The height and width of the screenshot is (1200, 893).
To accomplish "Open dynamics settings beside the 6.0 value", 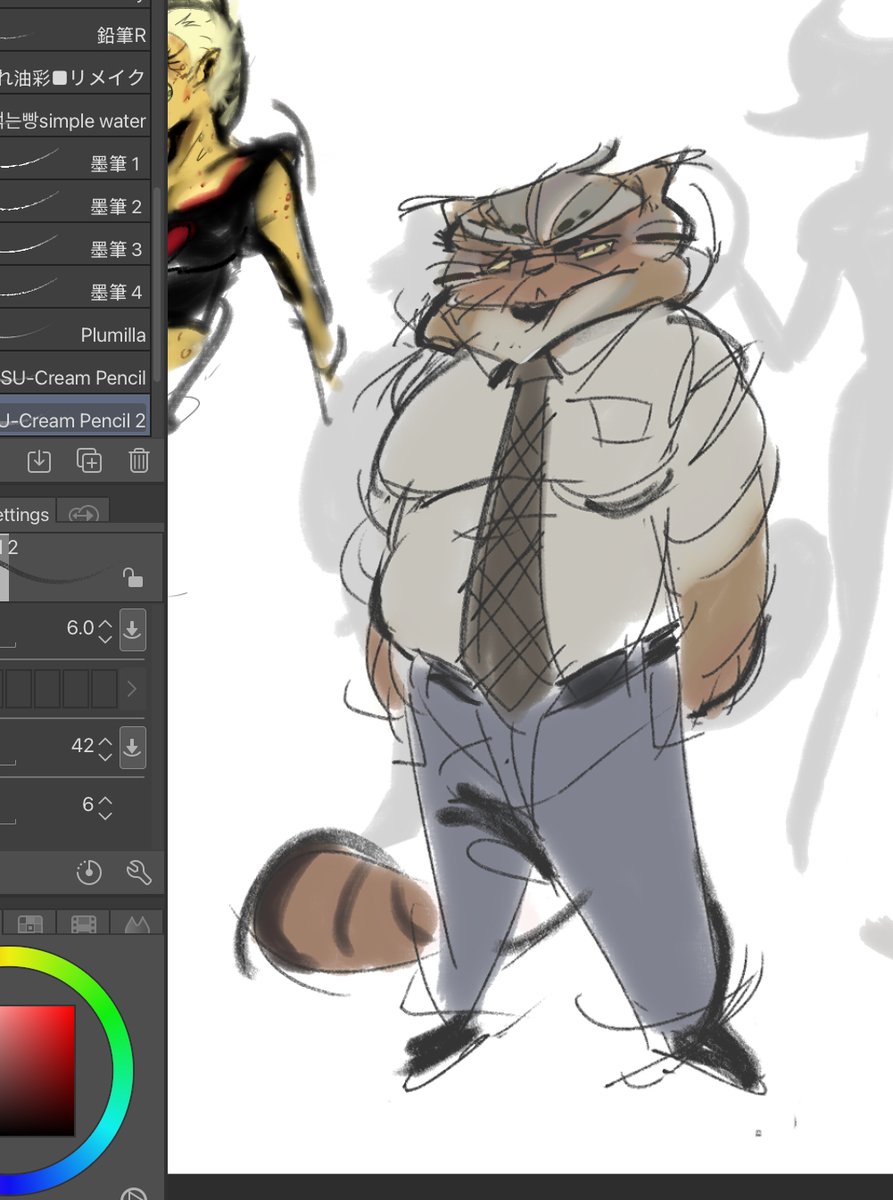I will tap(132, 628).
